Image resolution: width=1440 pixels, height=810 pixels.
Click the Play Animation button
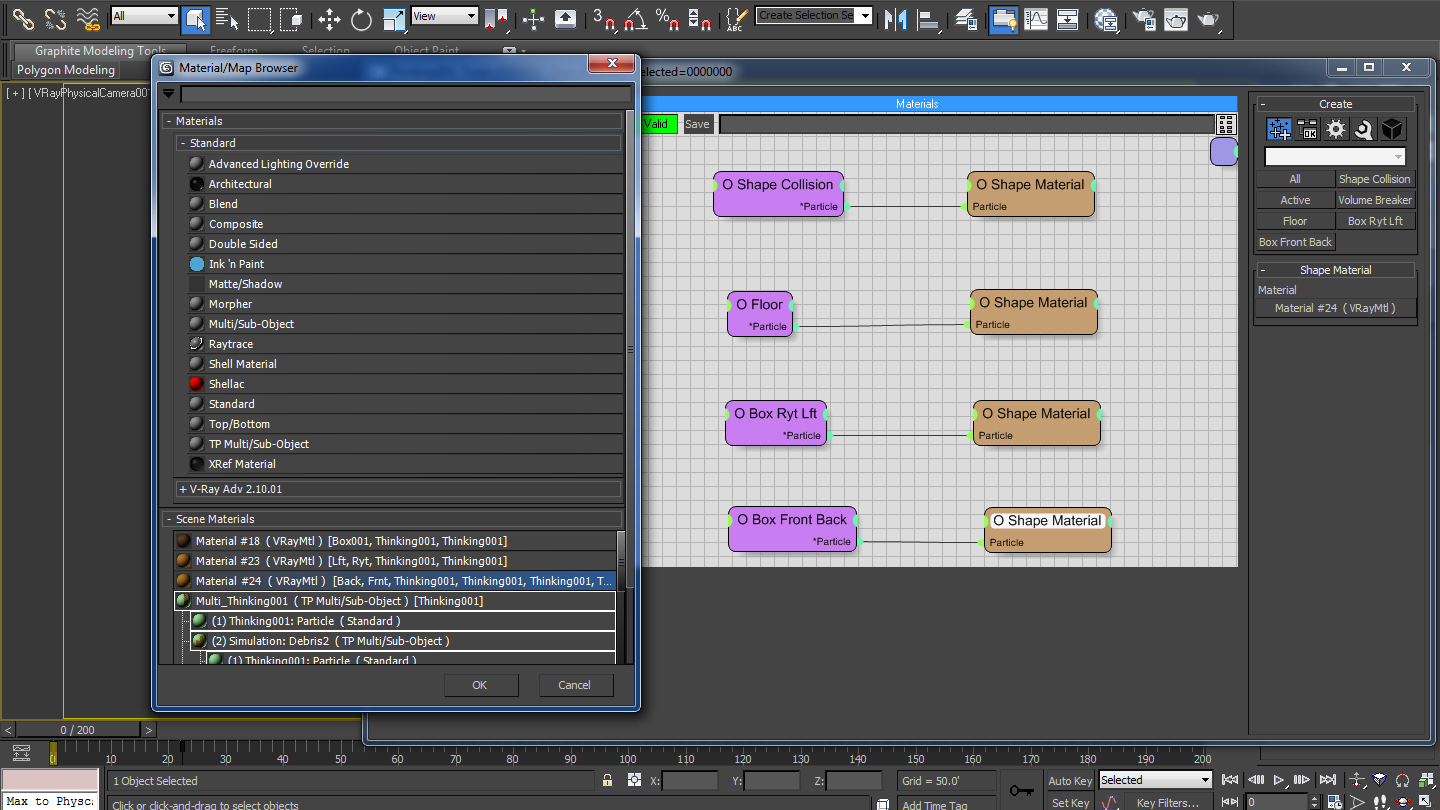(x=1278, y=780)
